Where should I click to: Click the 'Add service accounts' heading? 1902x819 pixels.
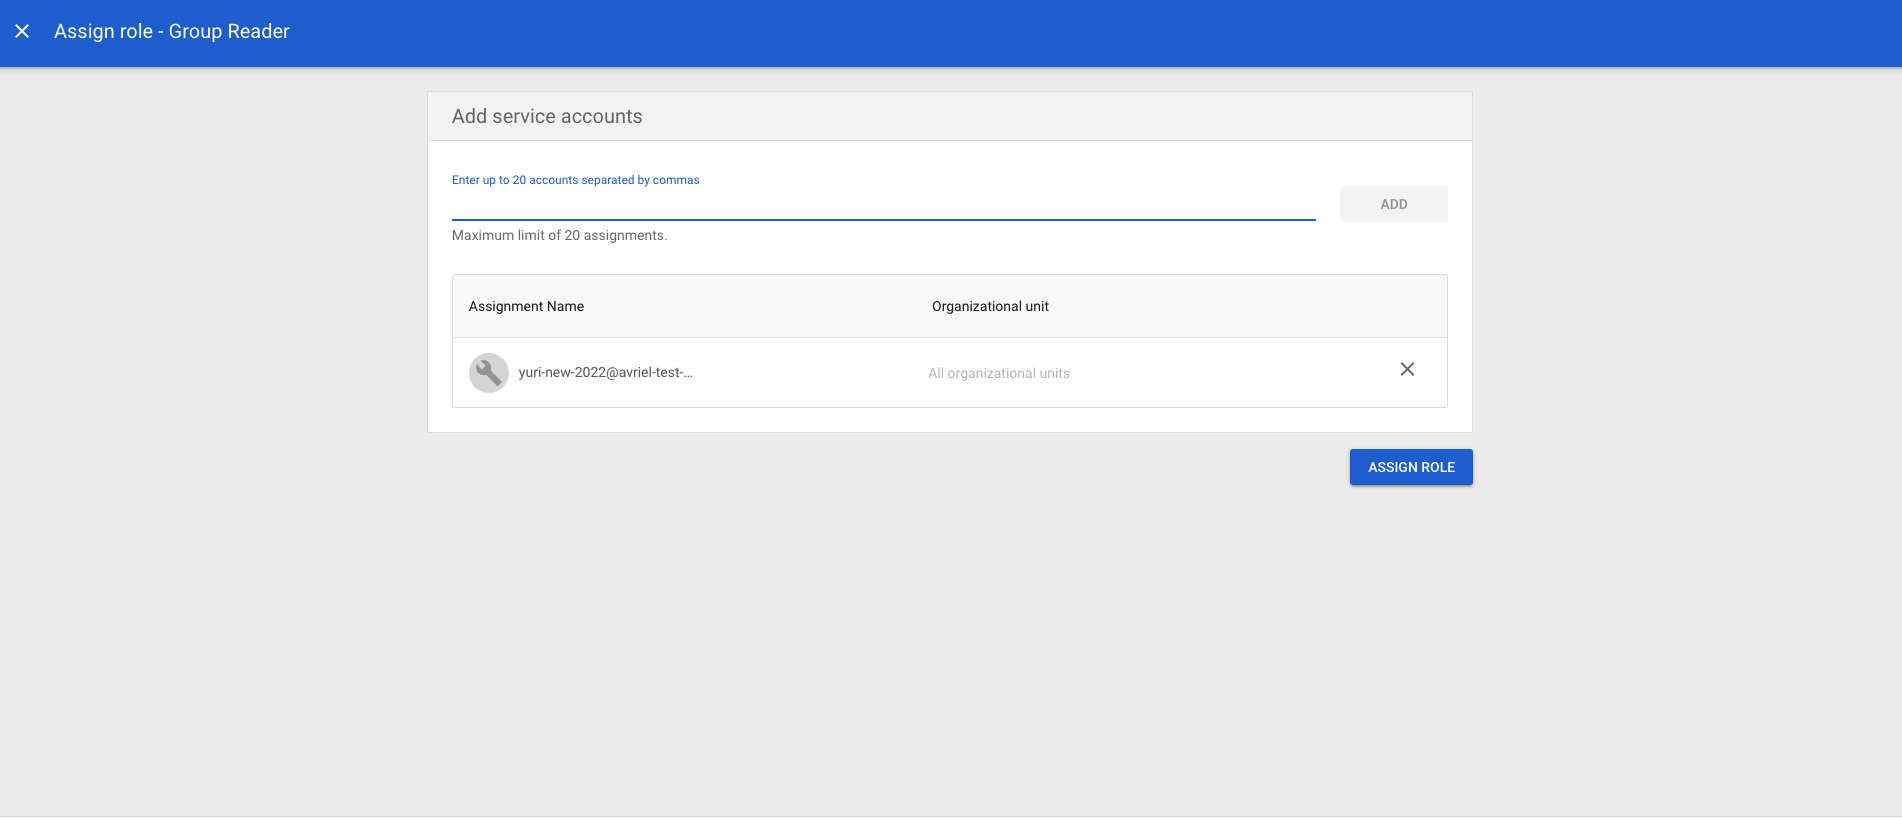[547, 116]
